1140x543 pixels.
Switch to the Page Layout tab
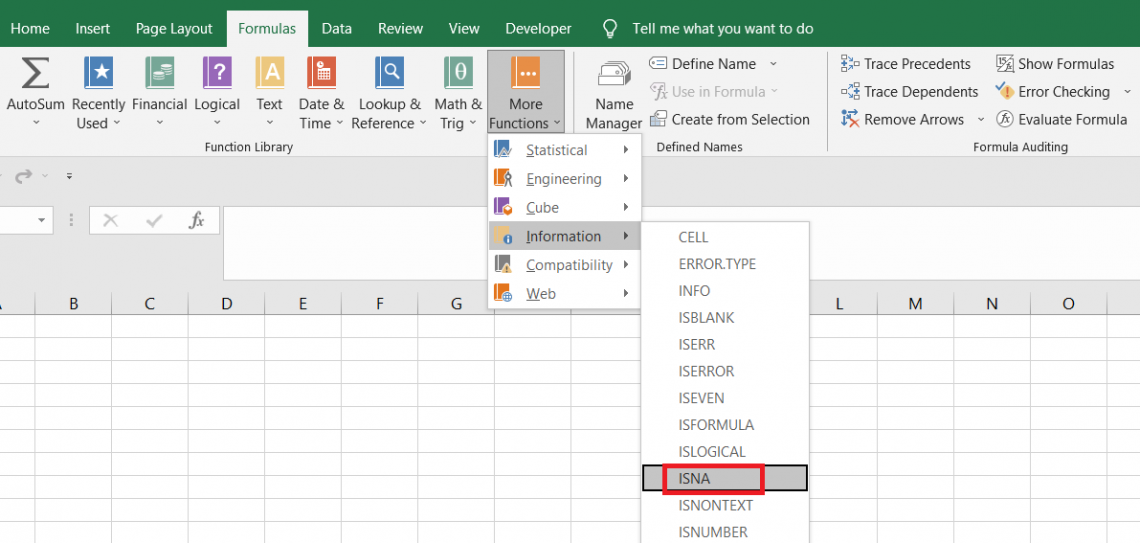174,29
